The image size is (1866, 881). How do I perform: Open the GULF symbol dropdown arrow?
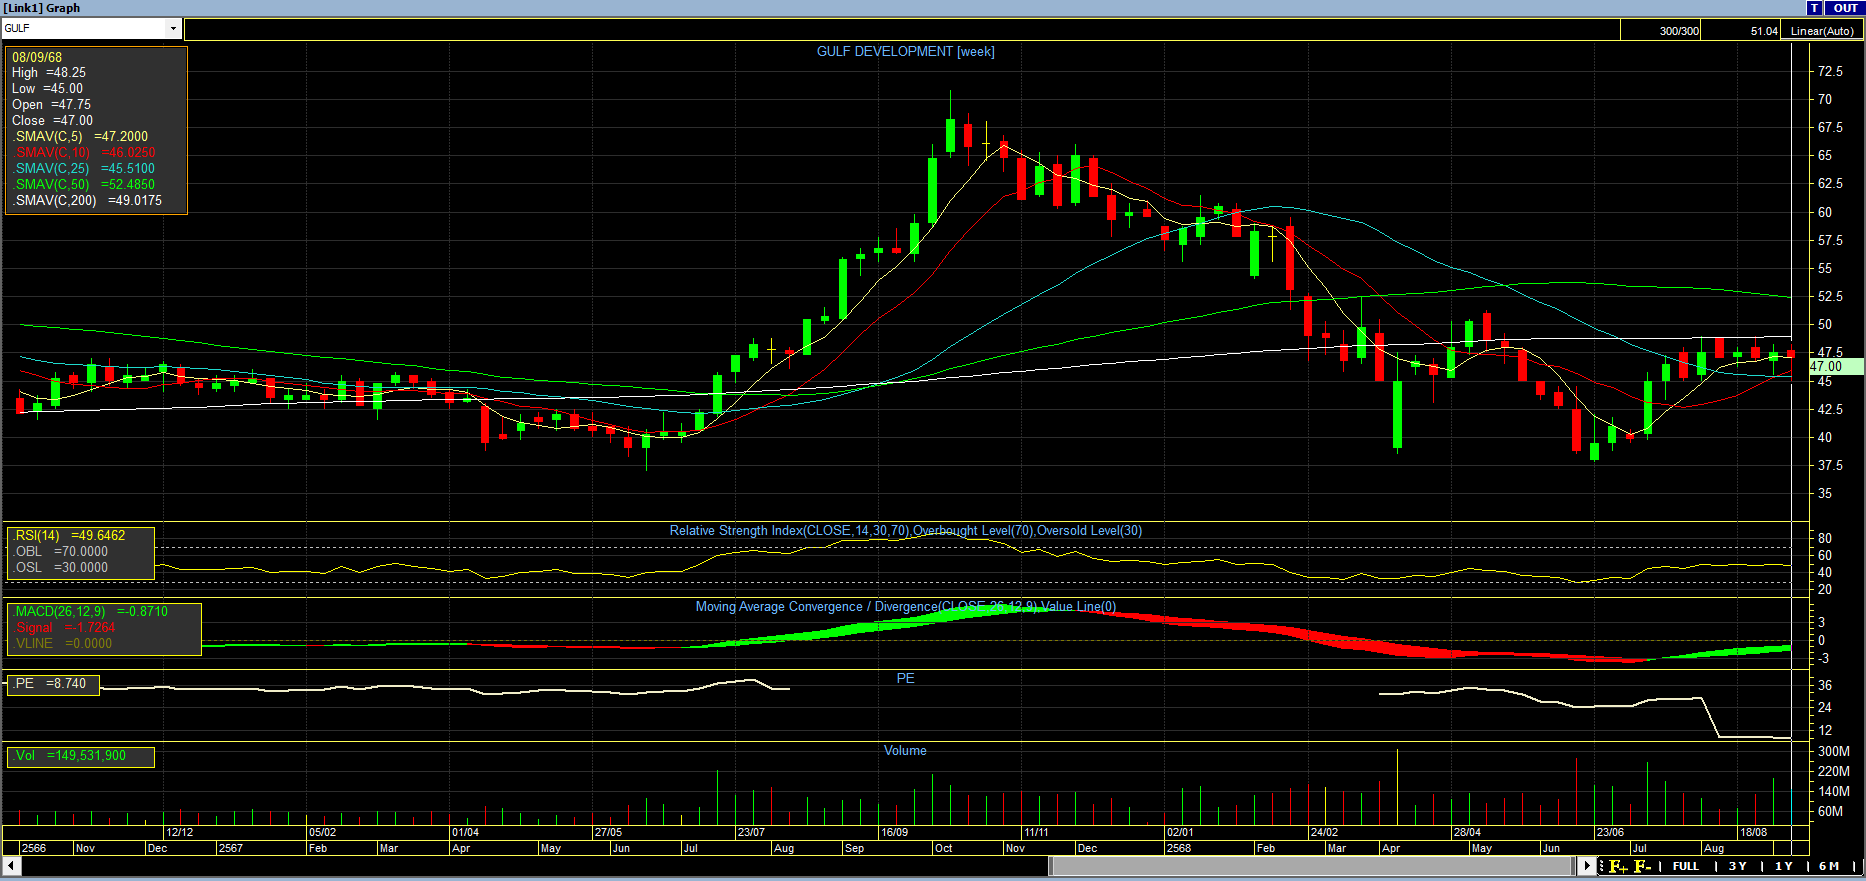tap(173, 28)
